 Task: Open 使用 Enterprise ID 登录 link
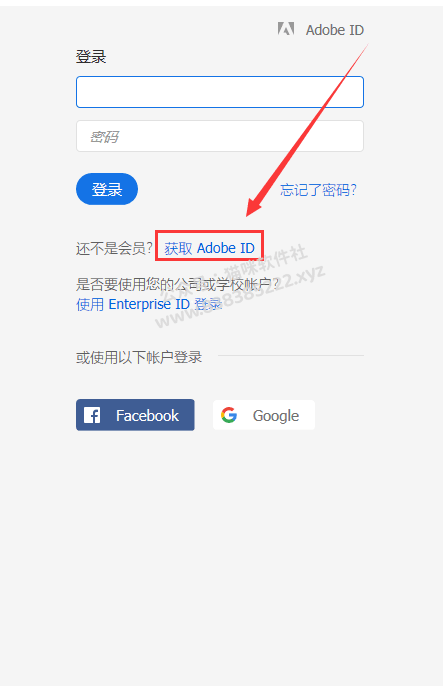click(149, 304)
